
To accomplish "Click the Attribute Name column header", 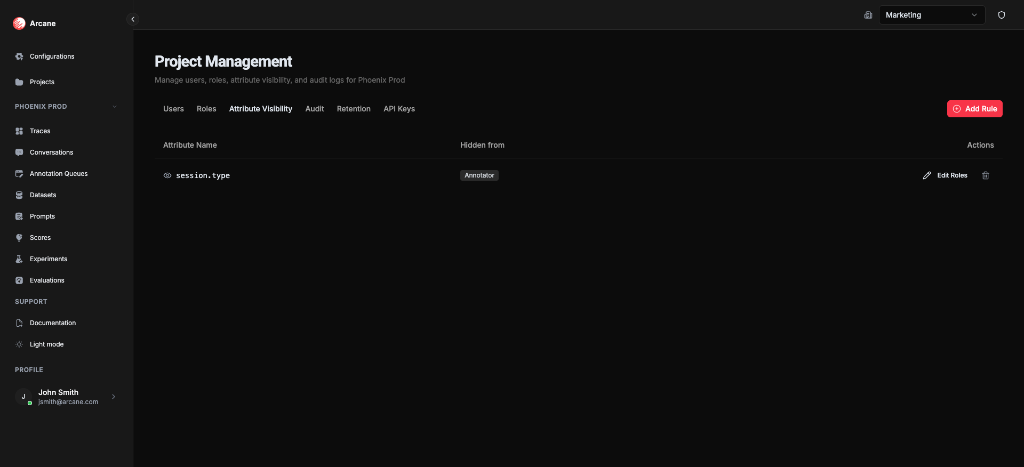I will click(x=190, y=145).
